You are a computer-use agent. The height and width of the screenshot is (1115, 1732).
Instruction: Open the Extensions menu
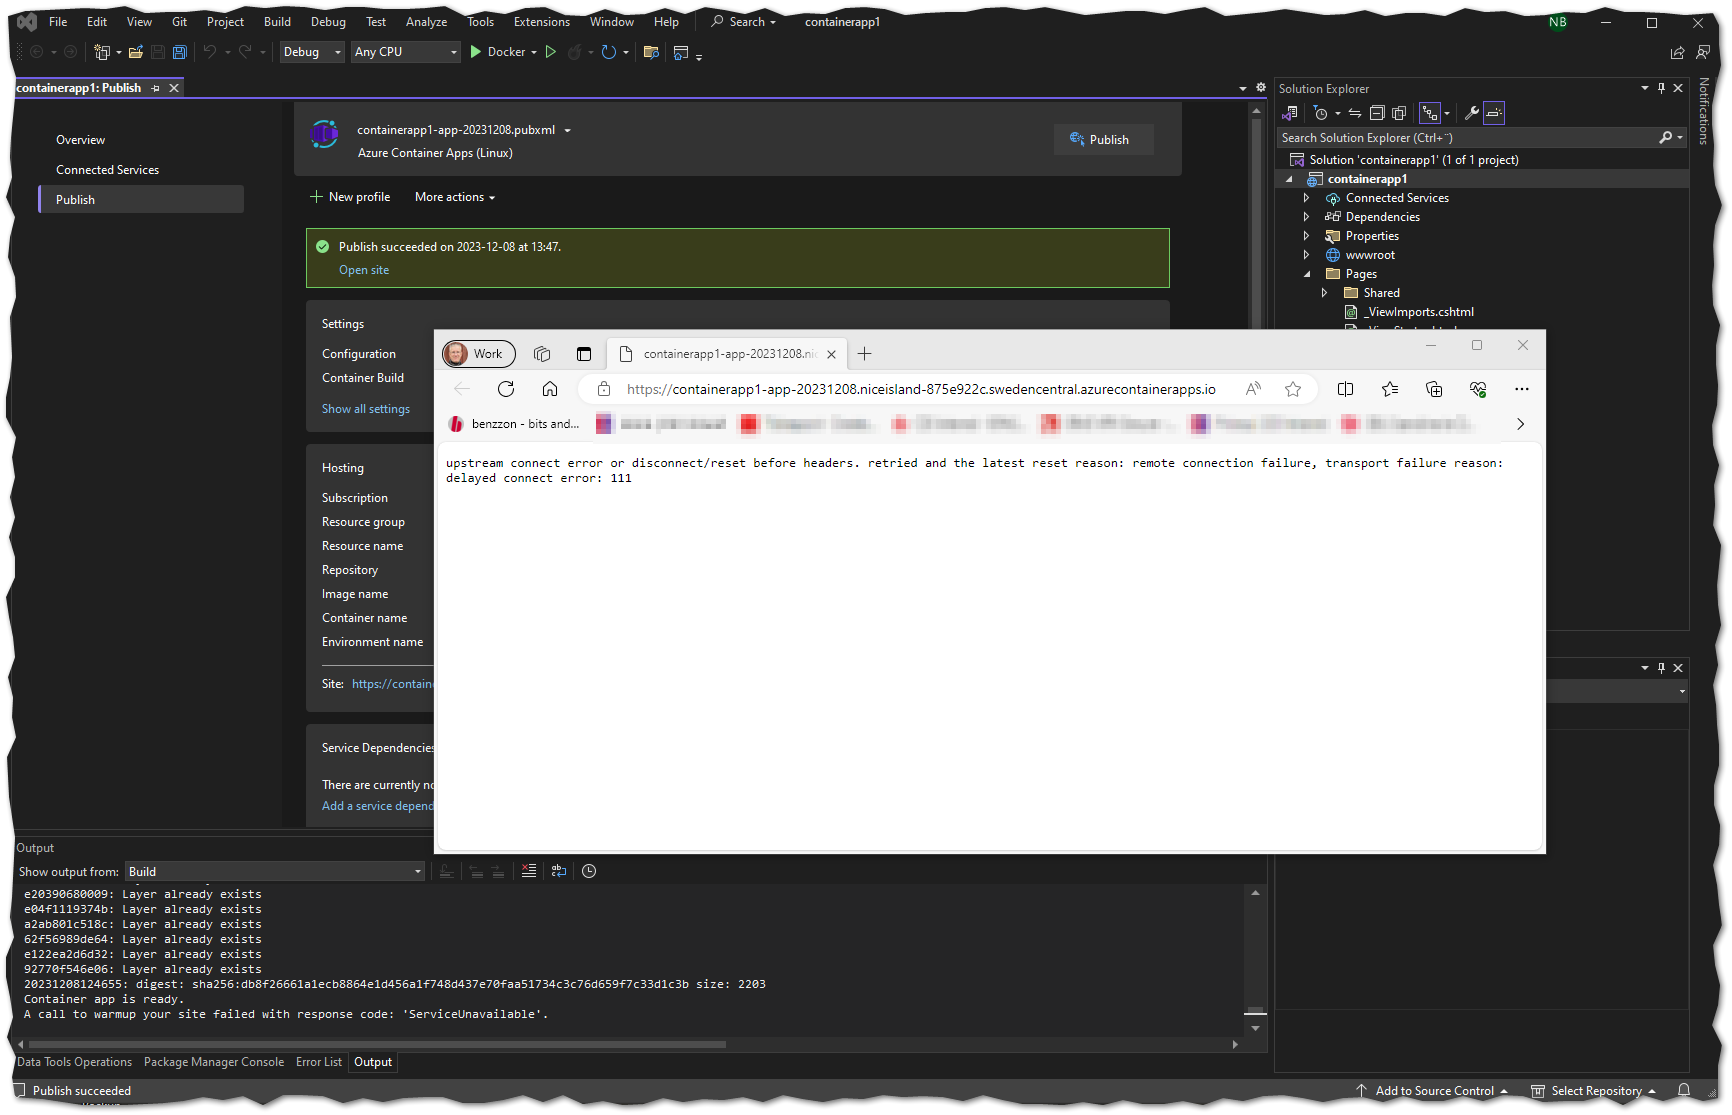[x=542, y=22]
